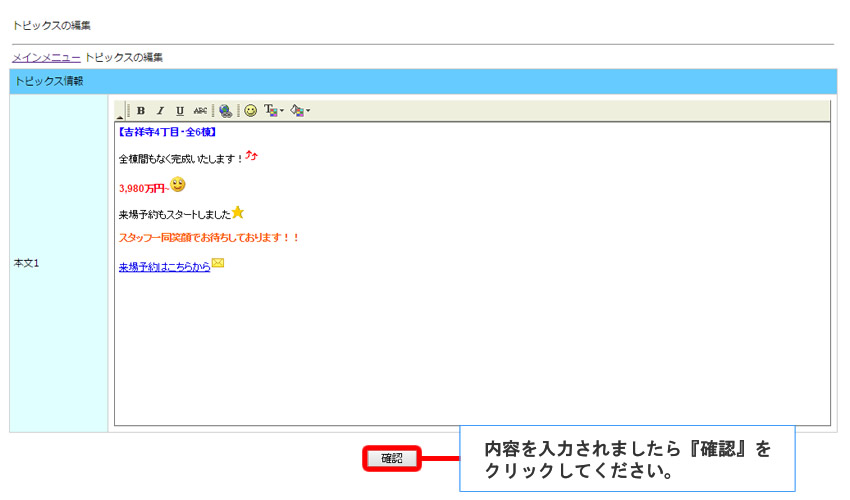
Task: Follow the 来場予約はこちらから link
Action: tap(164, 267)
